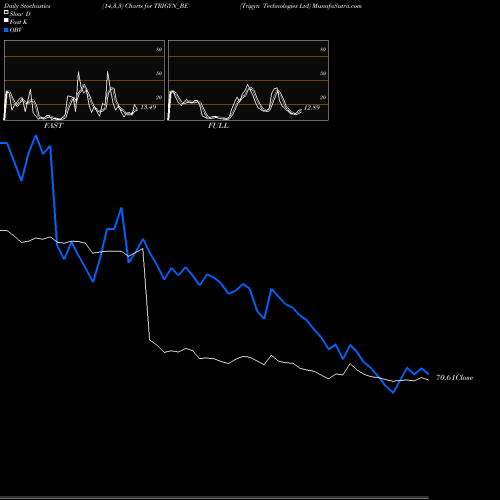
Task: Click the 12.89 value in FULL chart
Action: [x=312, y=107]
